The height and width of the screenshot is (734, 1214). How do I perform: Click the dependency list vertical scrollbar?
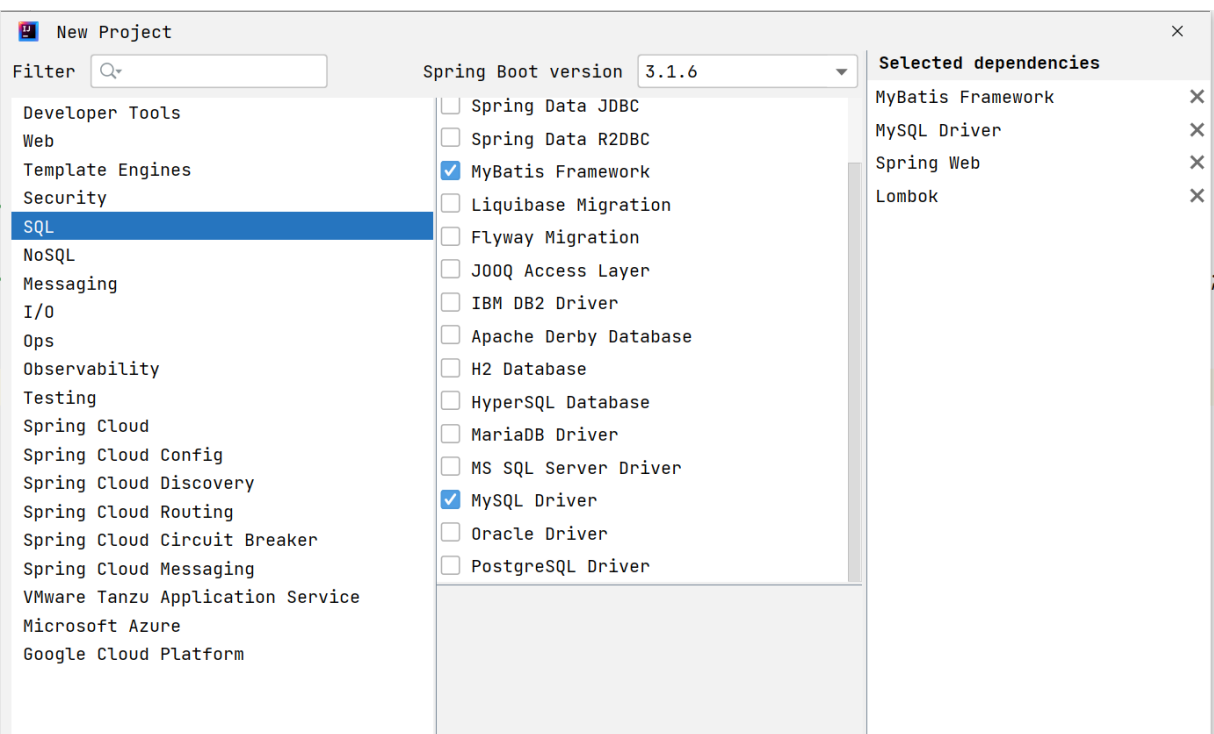[x=853, y=370]
